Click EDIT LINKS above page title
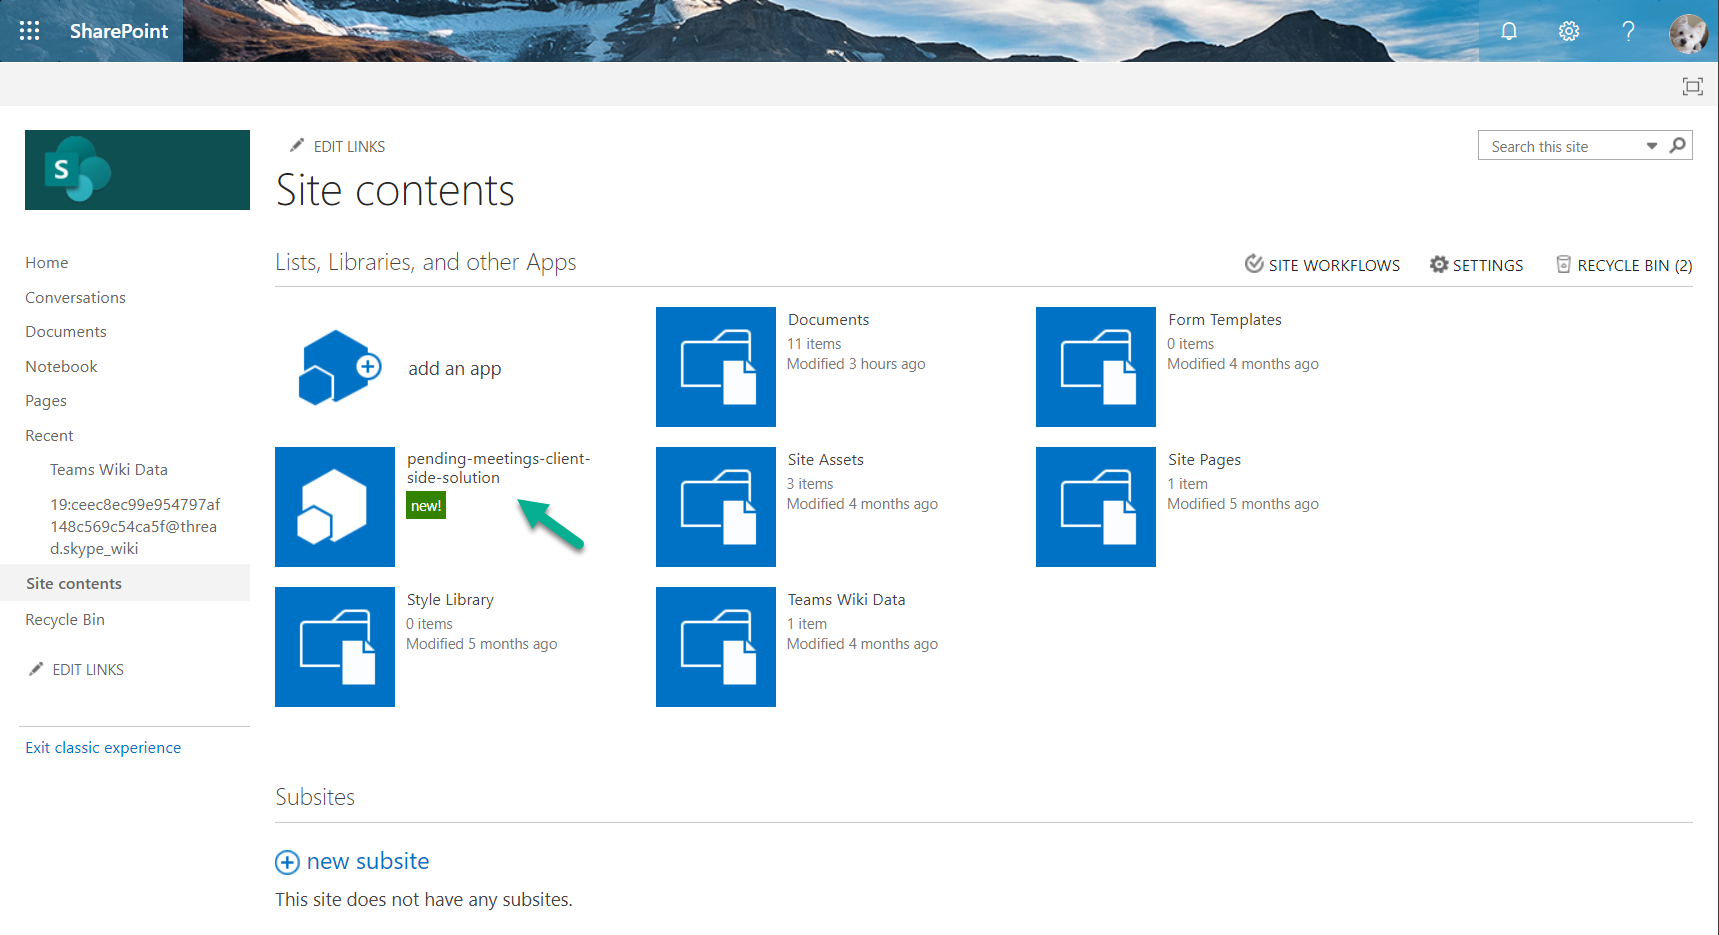Viewport: 1719px width, 935px height. [349, 147]
